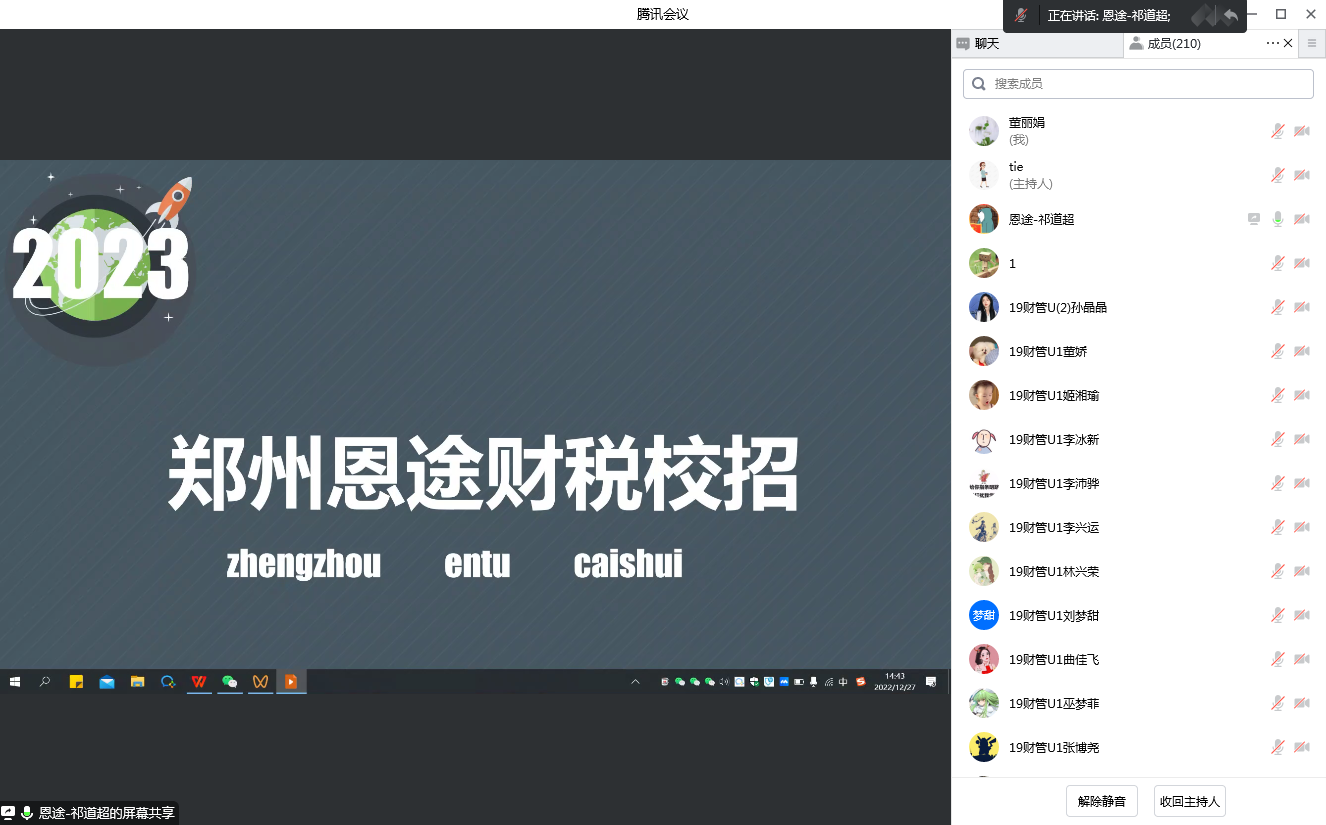This screenshot has height=825, width=1326.
Task: Click muted mic icon for member 1
Action: pyautogui.click(x=1277, y=263)
